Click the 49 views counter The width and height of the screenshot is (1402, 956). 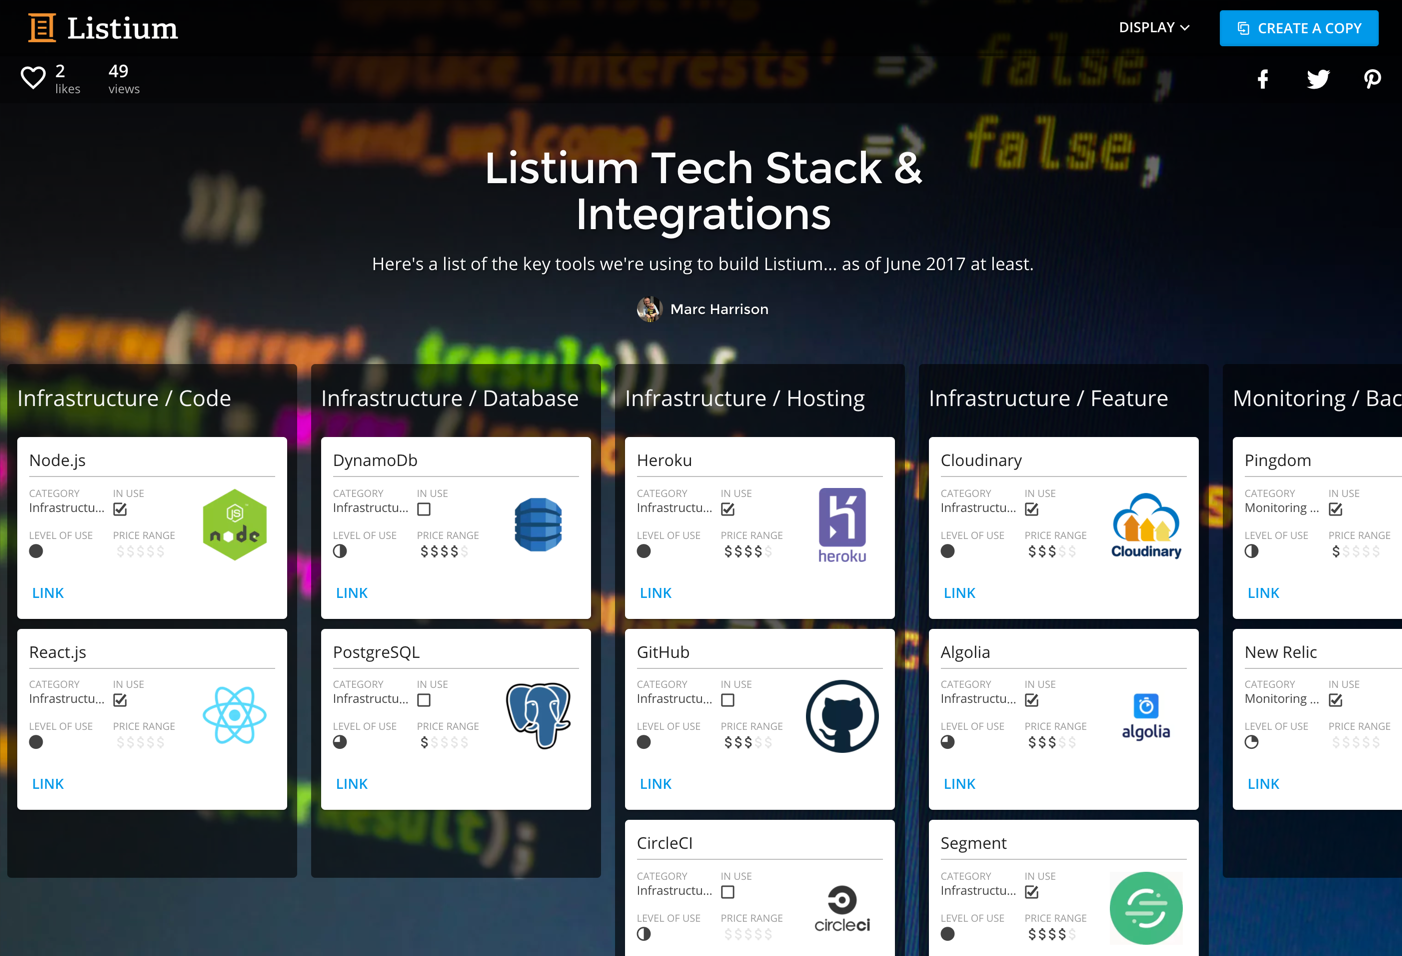click(x=124, y=79)
